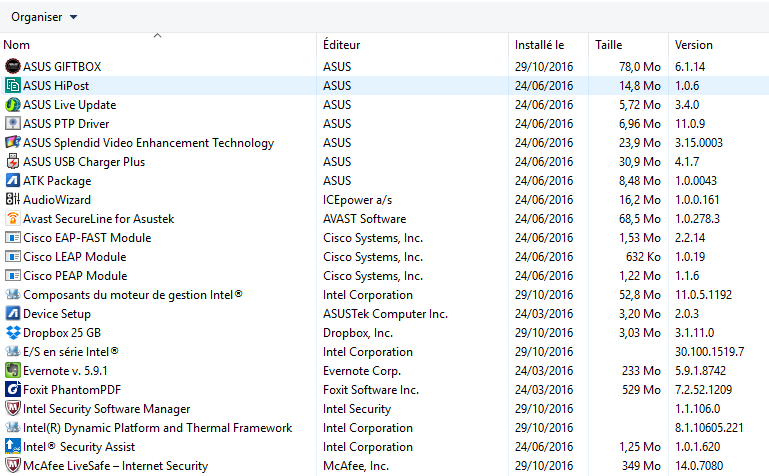Select the Cisco LEAP Module row

[x=75, y=257]
